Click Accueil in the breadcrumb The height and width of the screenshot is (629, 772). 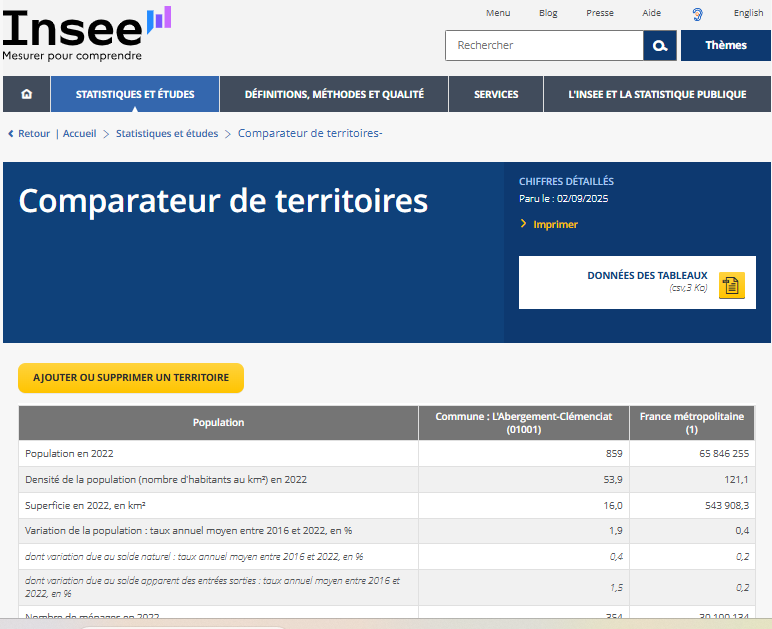pyautogui.click(x=80, y=134)
